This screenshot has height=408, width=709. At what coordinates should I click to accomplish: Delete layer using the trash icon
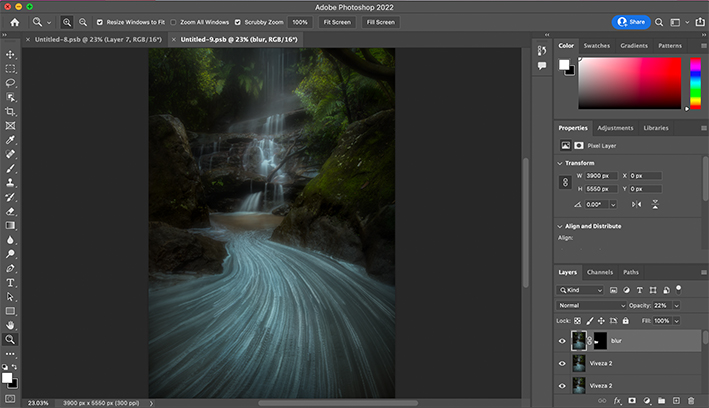coord(691,400)
